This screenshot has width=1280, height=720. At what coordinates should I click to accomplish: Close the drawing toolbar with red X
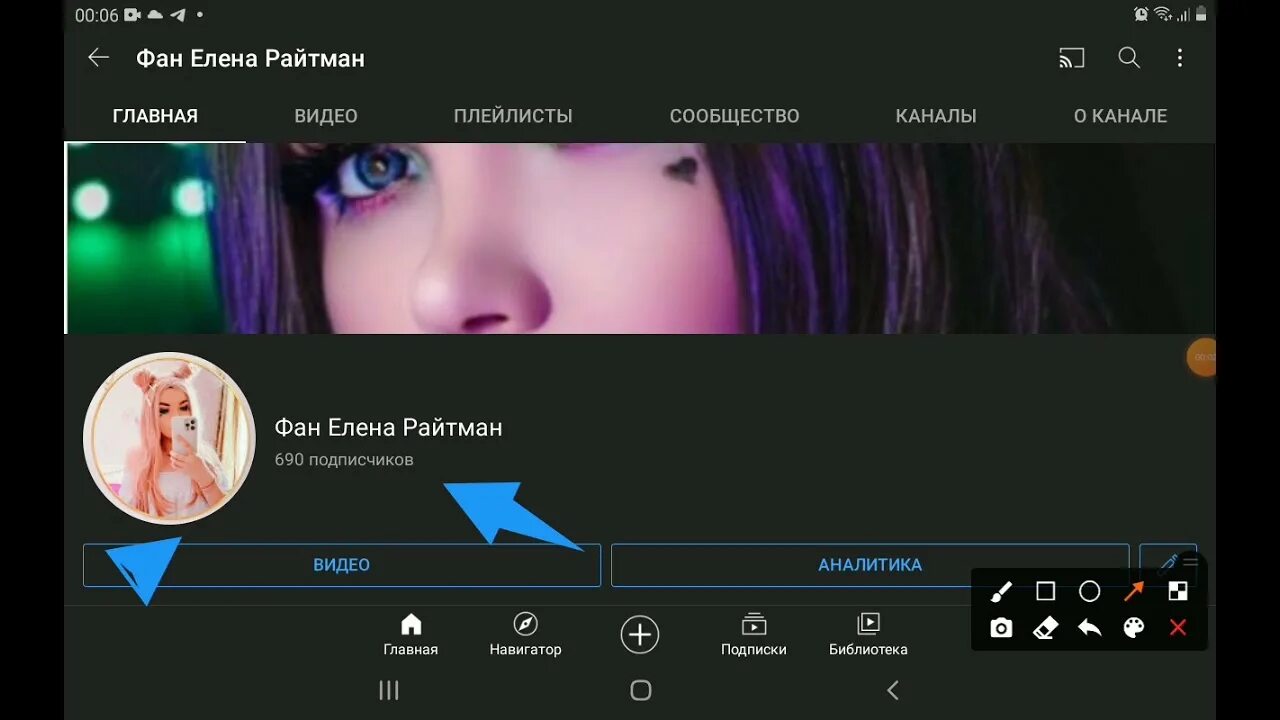pos(1178,628)
